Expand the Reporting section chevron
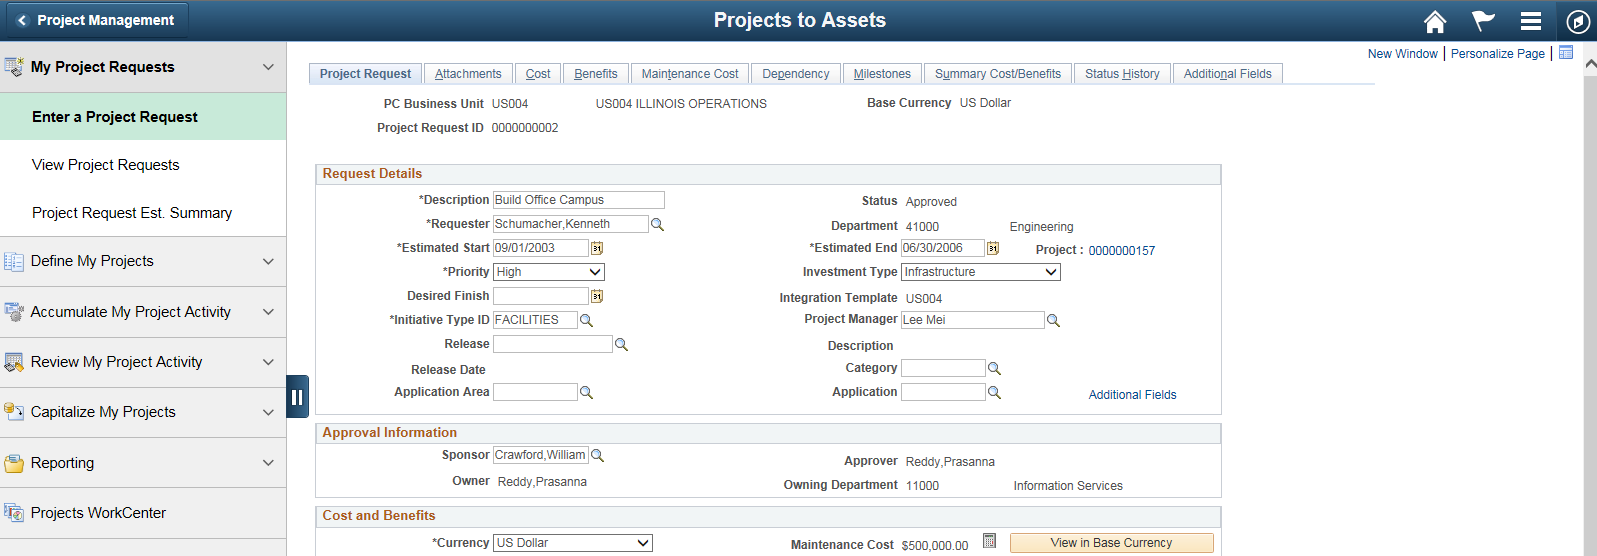This screenshot has height=556, width=1597. (268, 463)
